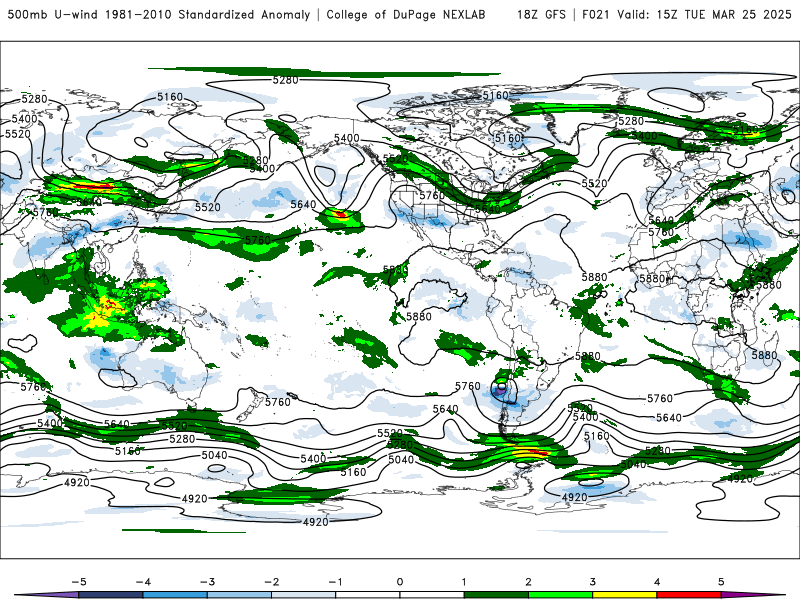Select the medium blue legend segment between -4 and -3
The image size is (800, 600).
point(175,595)
